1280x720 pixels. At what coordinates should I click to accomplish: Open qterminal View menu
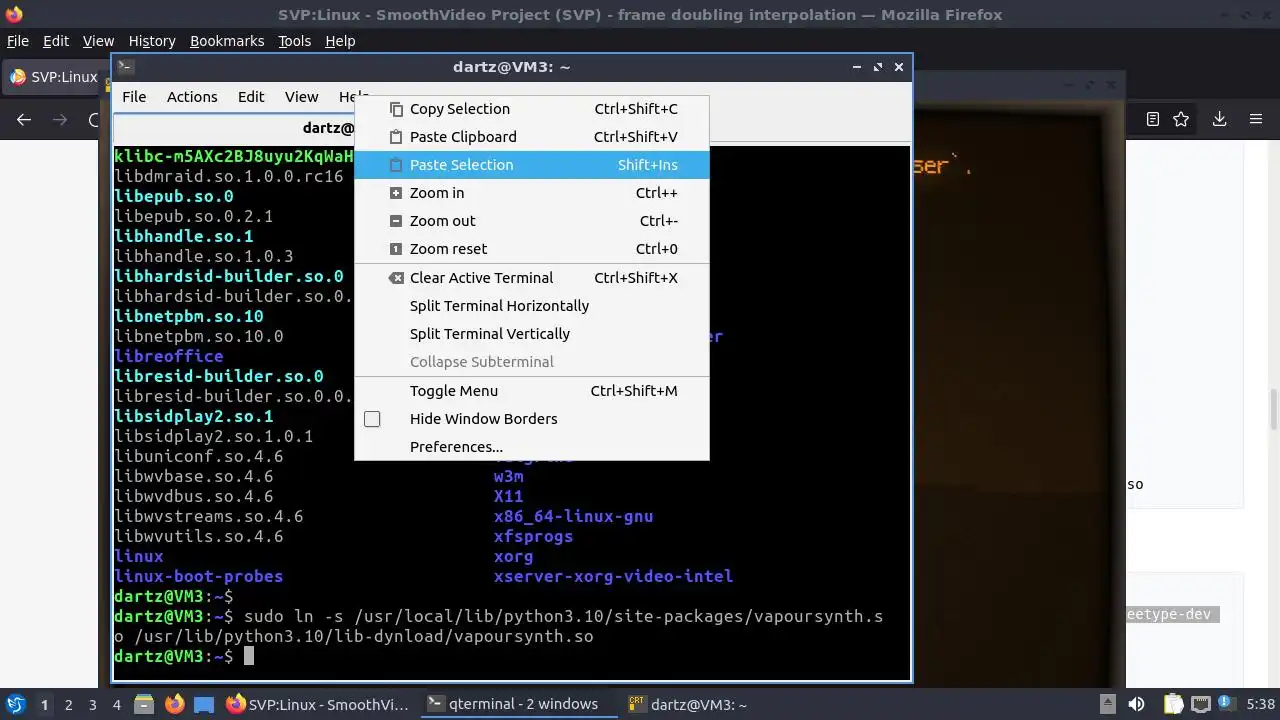pyautogui.click(x=301, y=97)
